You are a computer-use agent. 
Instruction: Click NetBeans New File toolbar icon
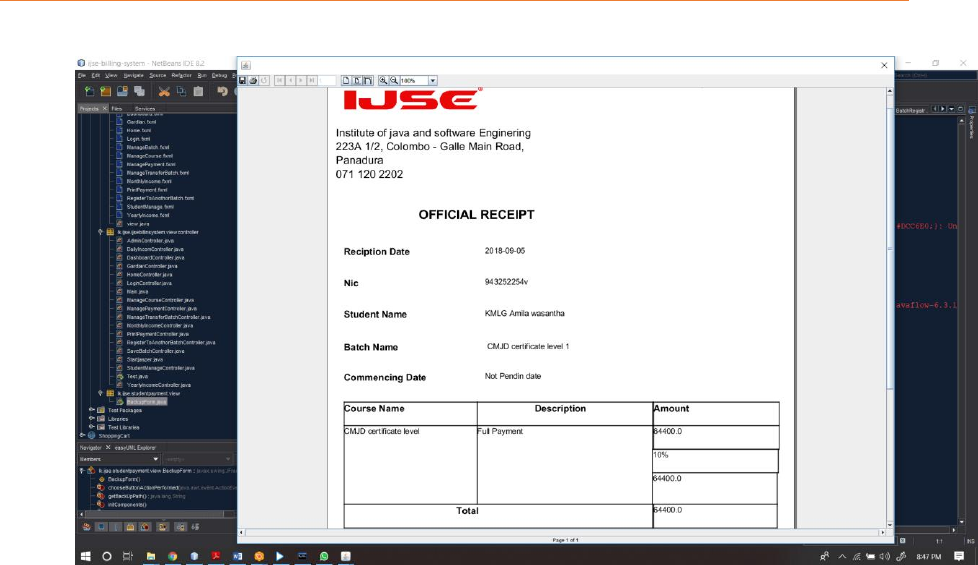pos(89,92)
